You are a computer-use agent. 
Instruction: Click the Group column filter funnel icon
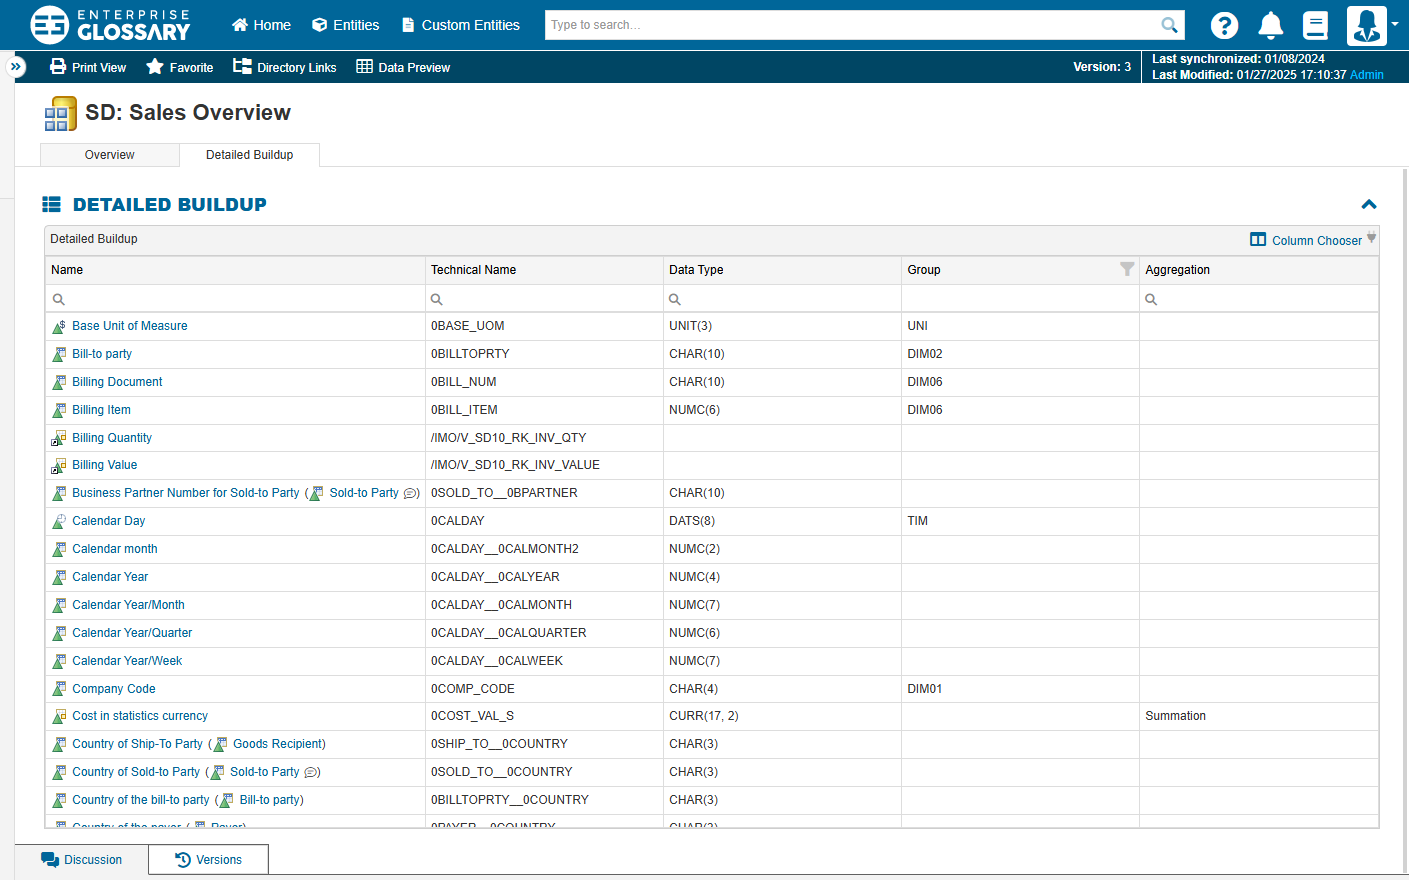[x=1127, y=269]
